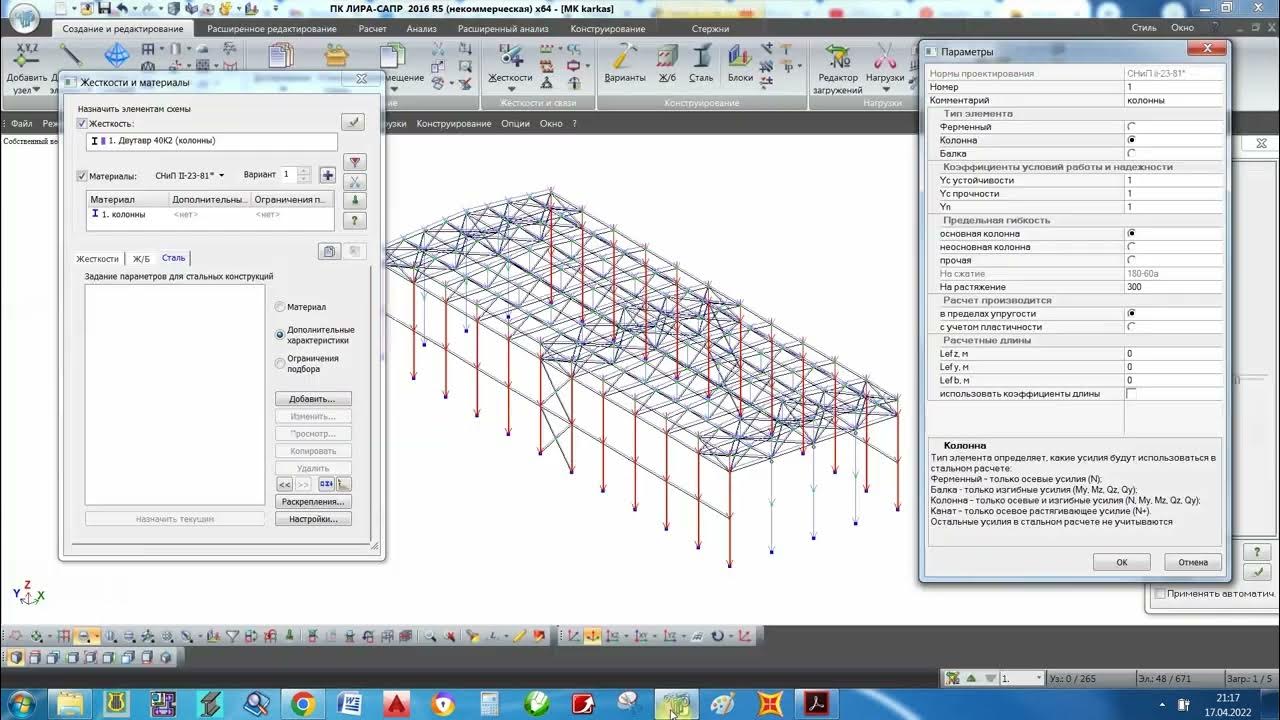The height and width of the screenshot is (720, 1280).
Task: Open the Adobe Acrobat taskbar icon
Action: tap(817, 704)
